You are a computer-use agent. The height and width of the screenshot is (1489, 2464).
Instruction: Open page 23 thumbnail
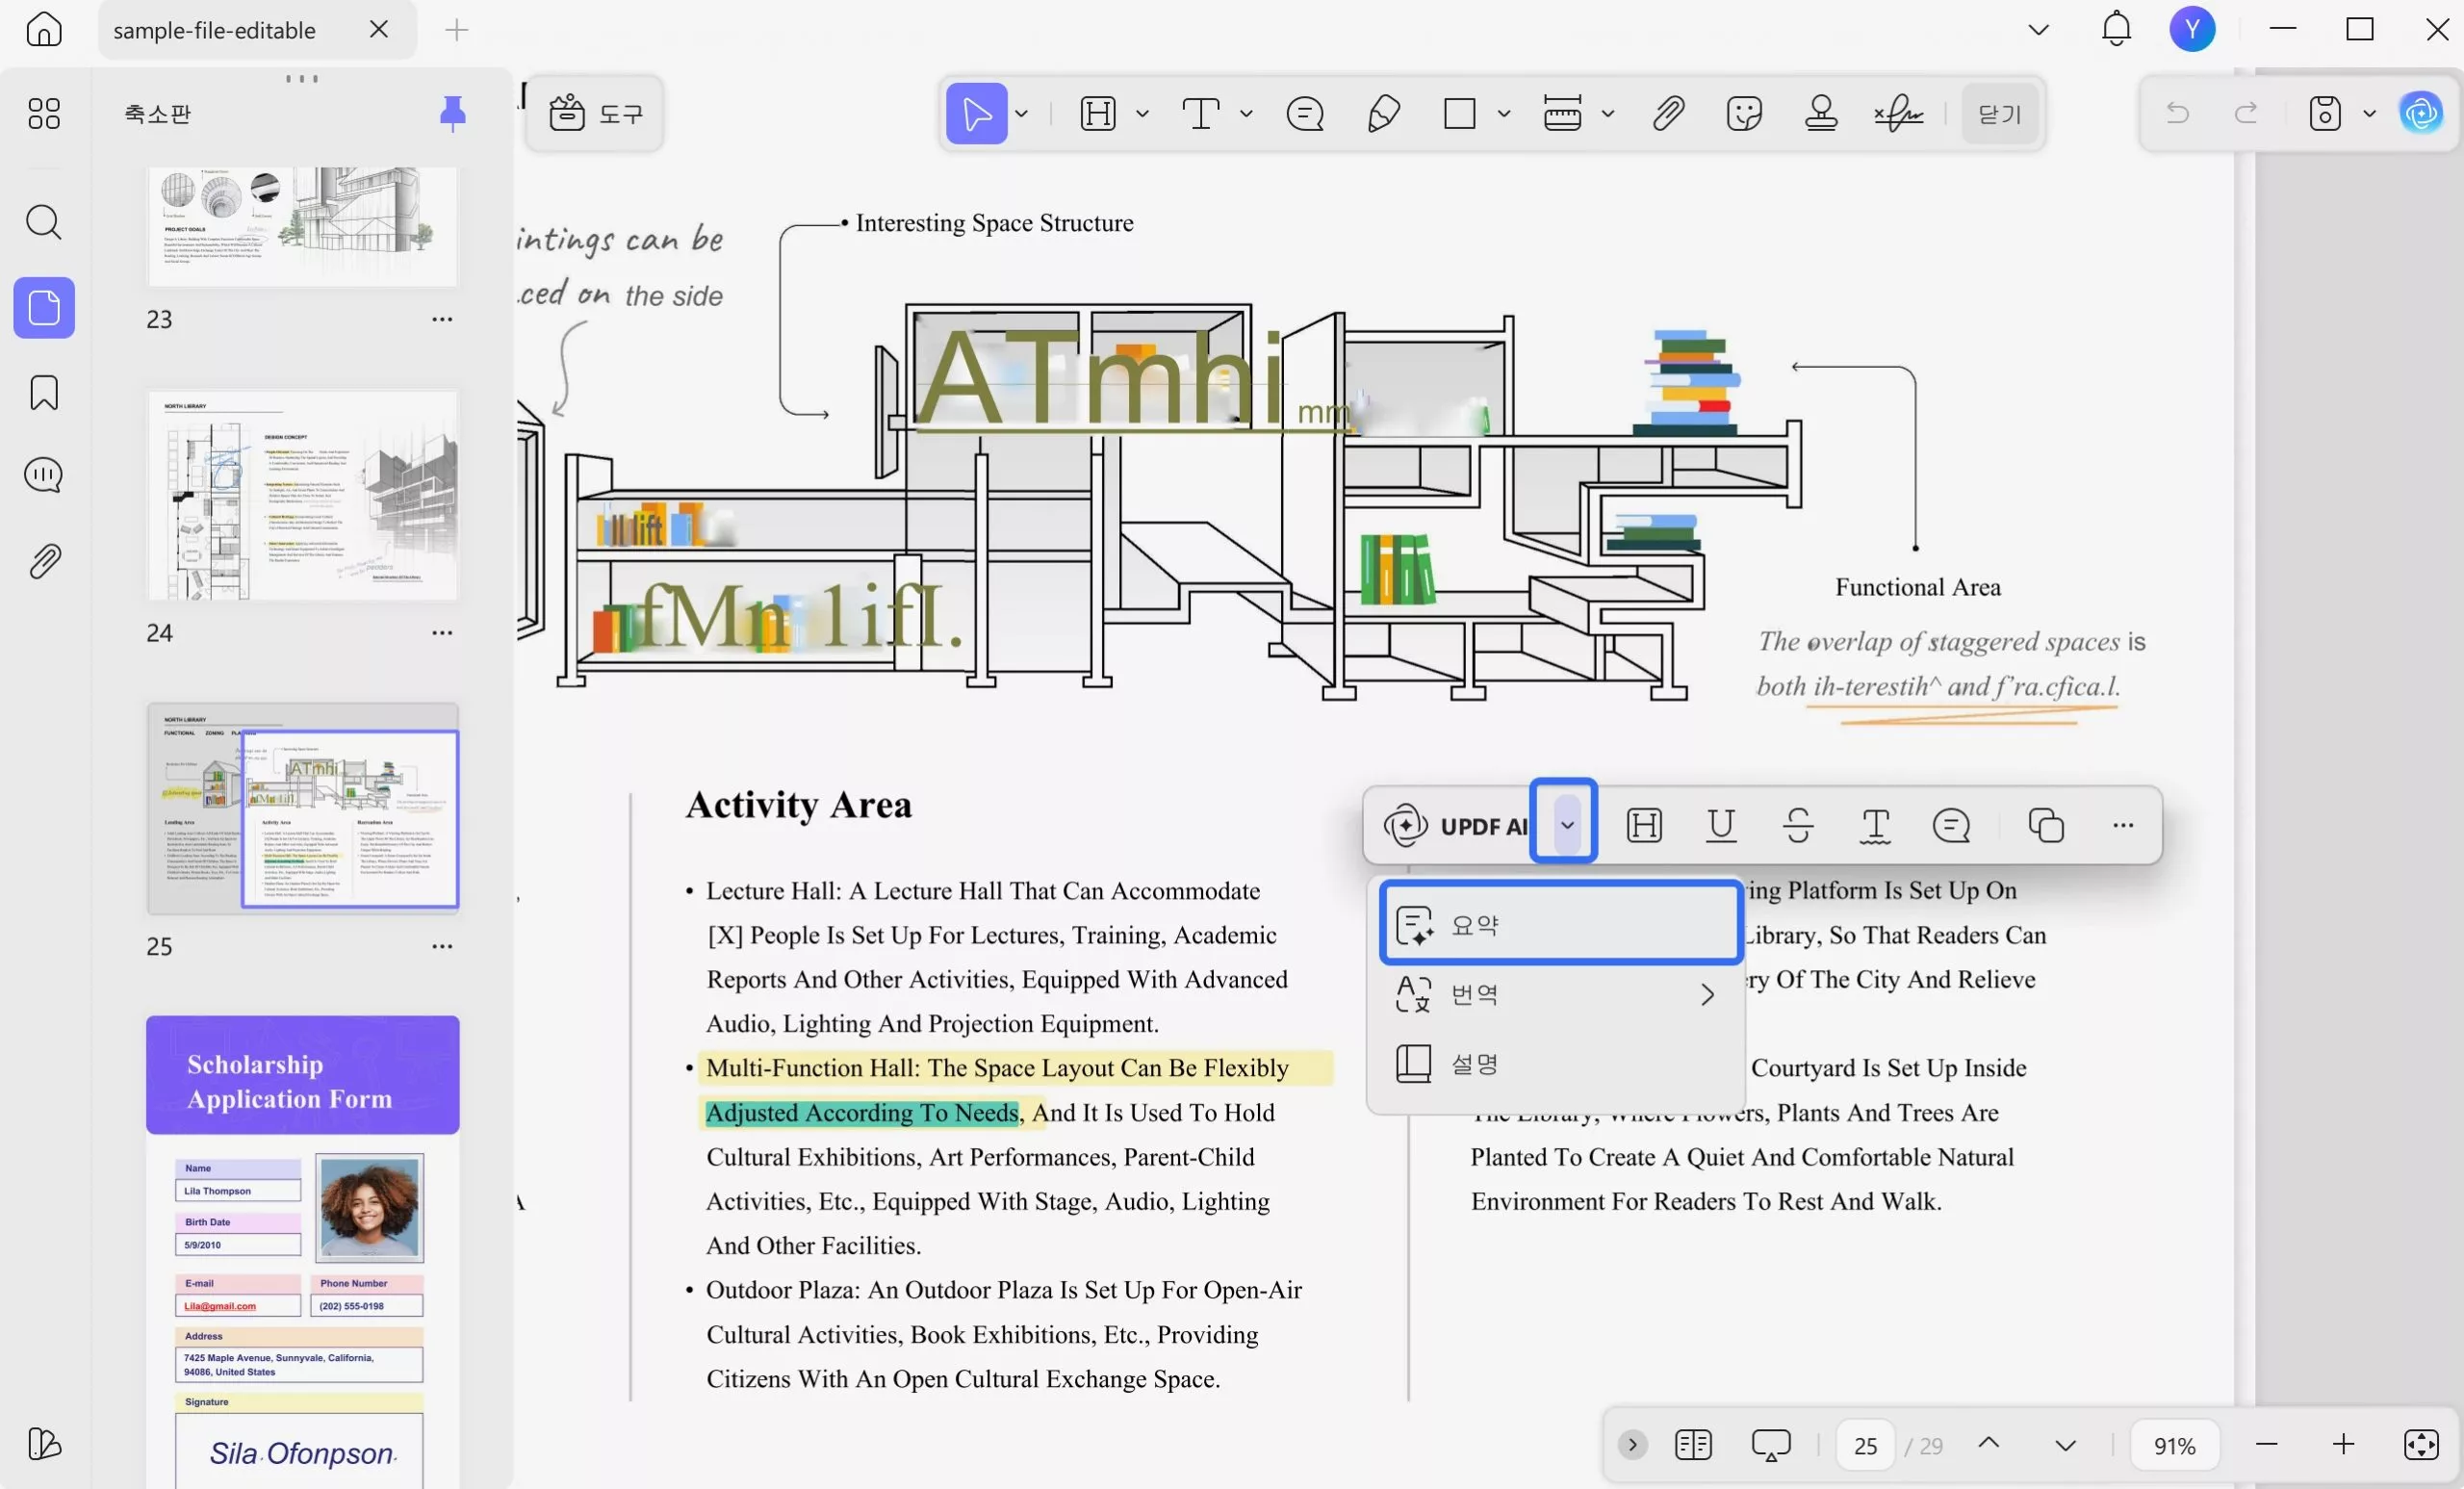pyautogui.click(x=302, y=226)
